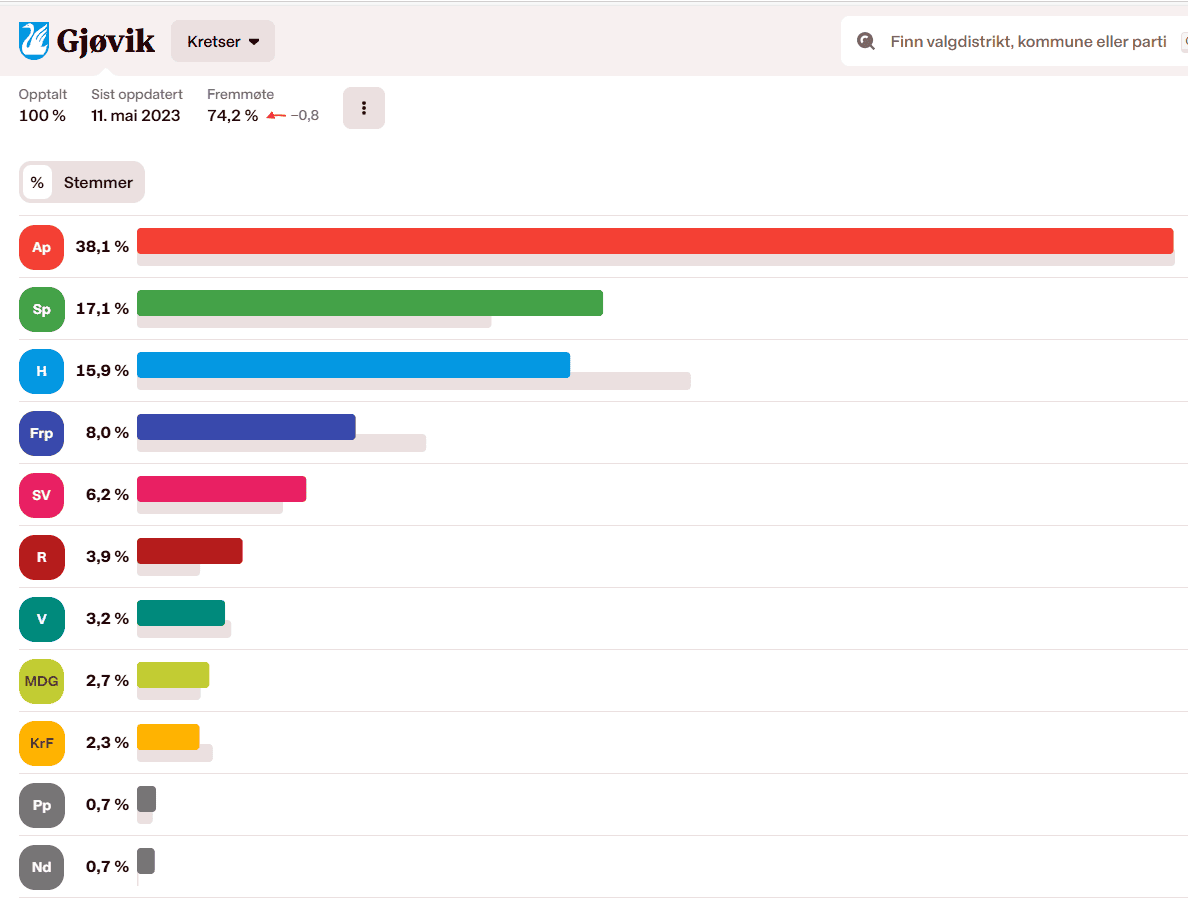
Task: Toggle results to Stemmer vote counts
Action: pos(98,182)
